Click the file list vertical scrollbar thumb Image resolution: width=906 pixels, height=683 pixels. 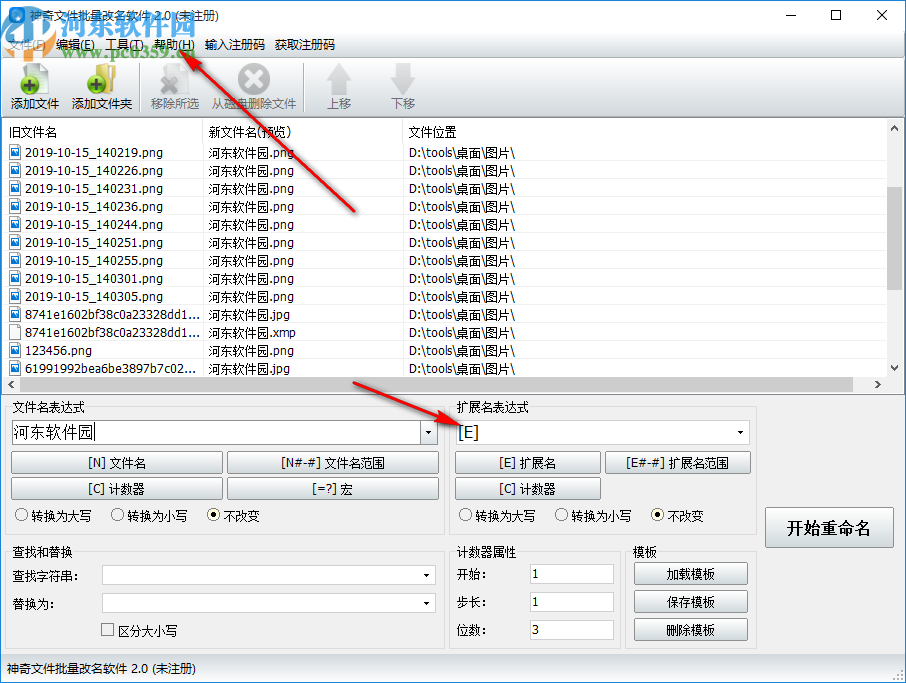pyautogui.click(x=894, y=237)
